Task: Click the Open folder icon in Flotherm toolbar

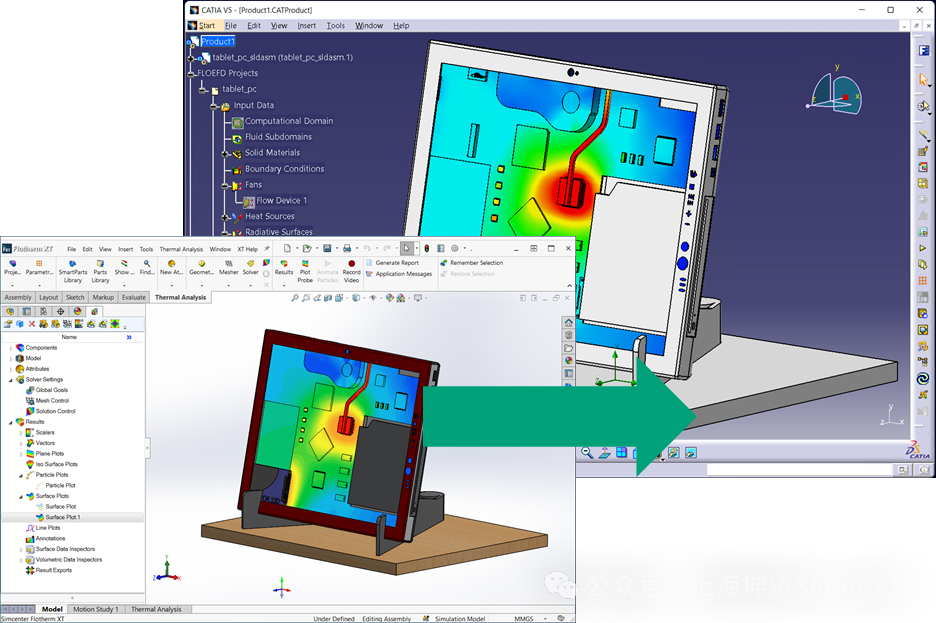Action: (307, 248)
